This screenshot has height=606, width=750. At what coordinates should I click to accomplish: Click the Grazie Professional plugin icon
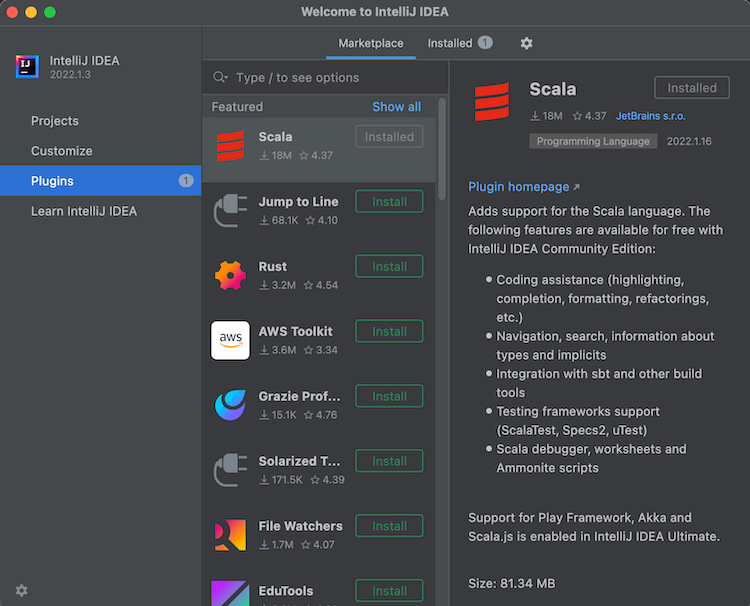click(231, 405)
